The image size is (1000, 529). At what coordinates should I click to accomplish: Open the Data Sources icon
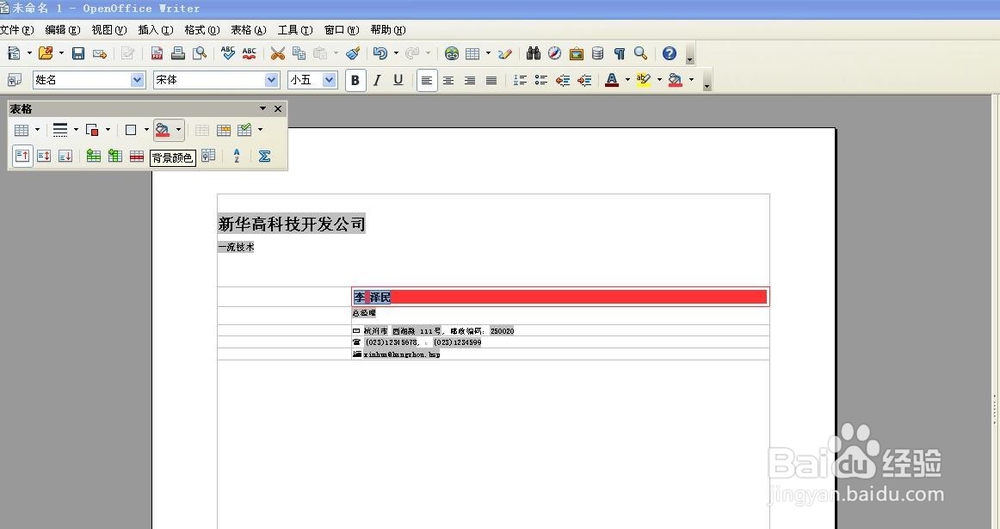pos(598,54)
